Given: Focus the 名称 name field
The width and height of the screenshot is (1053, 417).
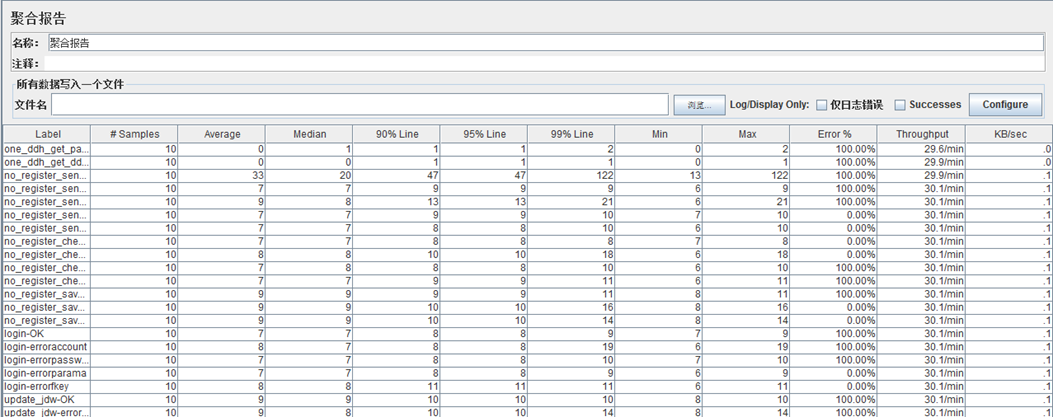Looking at the screenshot, I should (545, 43).
